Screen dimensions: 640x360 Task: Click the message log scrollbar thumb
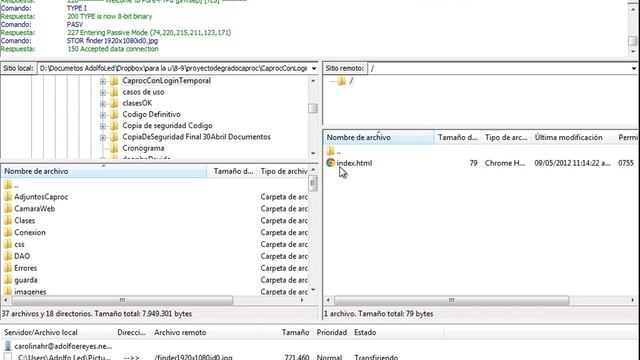(x=633, y=41)
